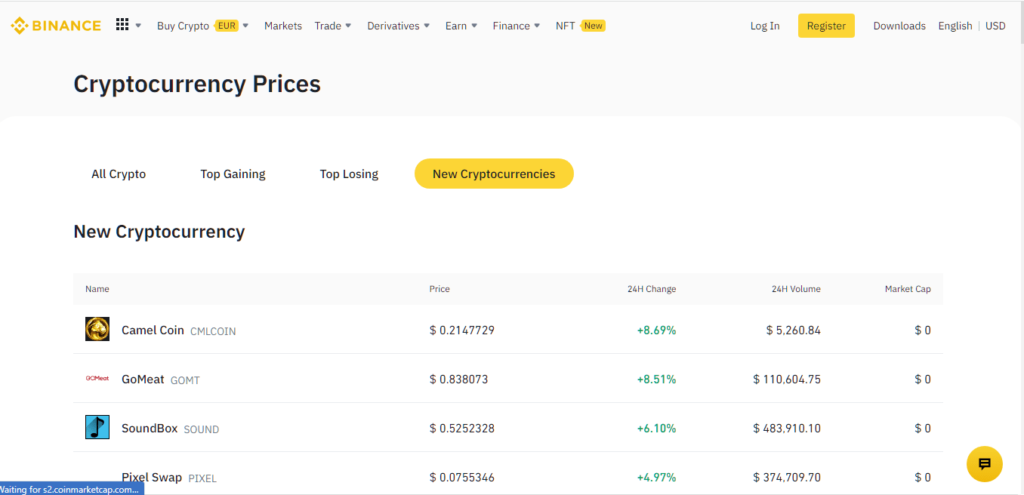Click the Market Cap column header
The image size is (1024, 495).
pos(908,289)
